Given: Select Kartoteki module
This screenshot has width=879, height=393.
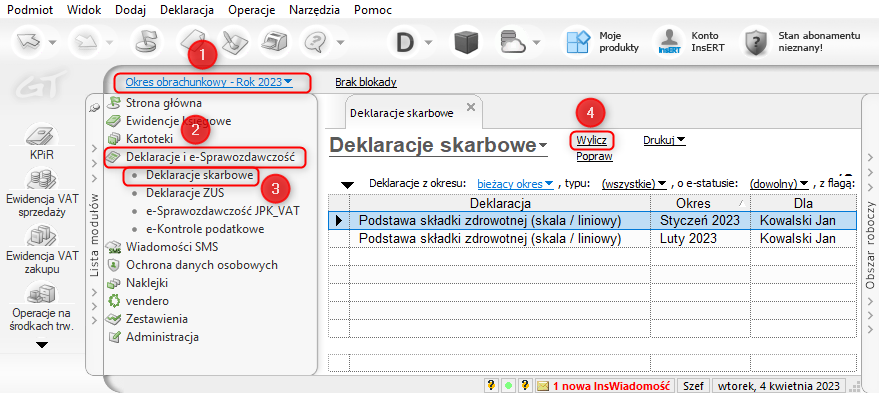Looking at the screenshot, I should [149, 138].
